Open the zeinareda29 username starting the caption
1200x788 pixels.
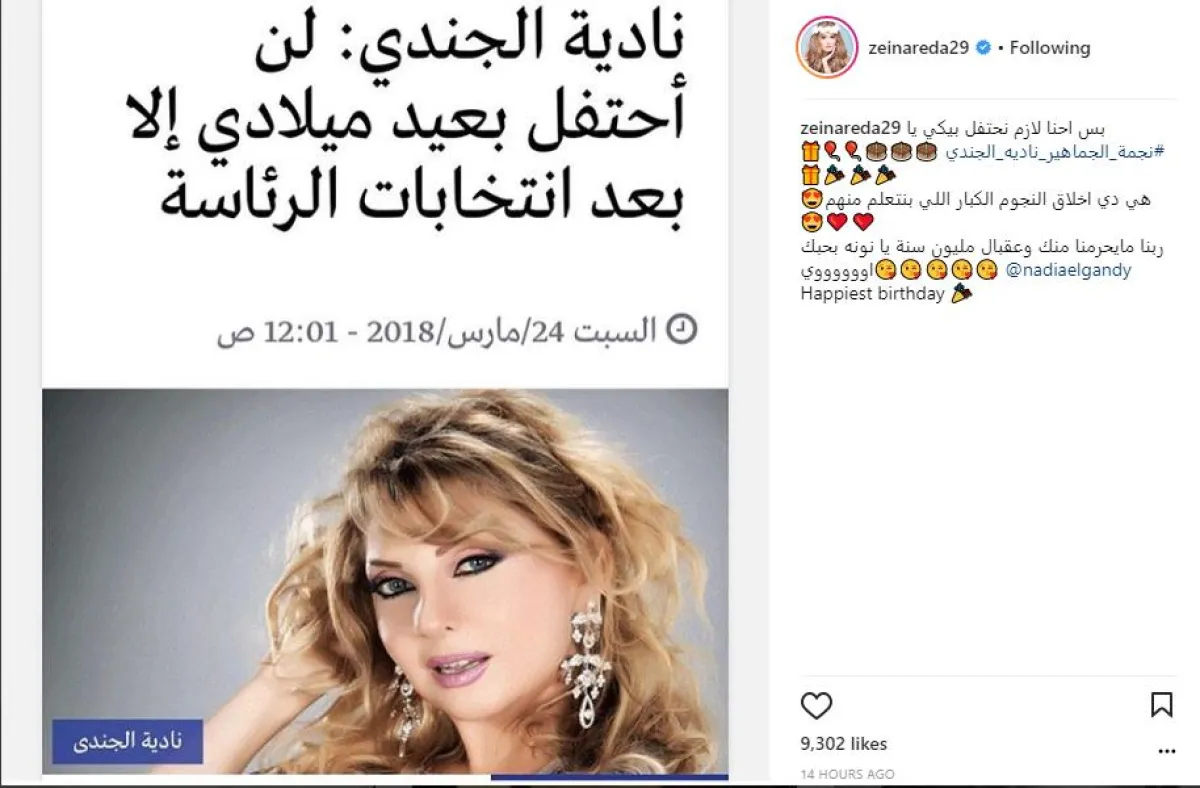[852, 128]
